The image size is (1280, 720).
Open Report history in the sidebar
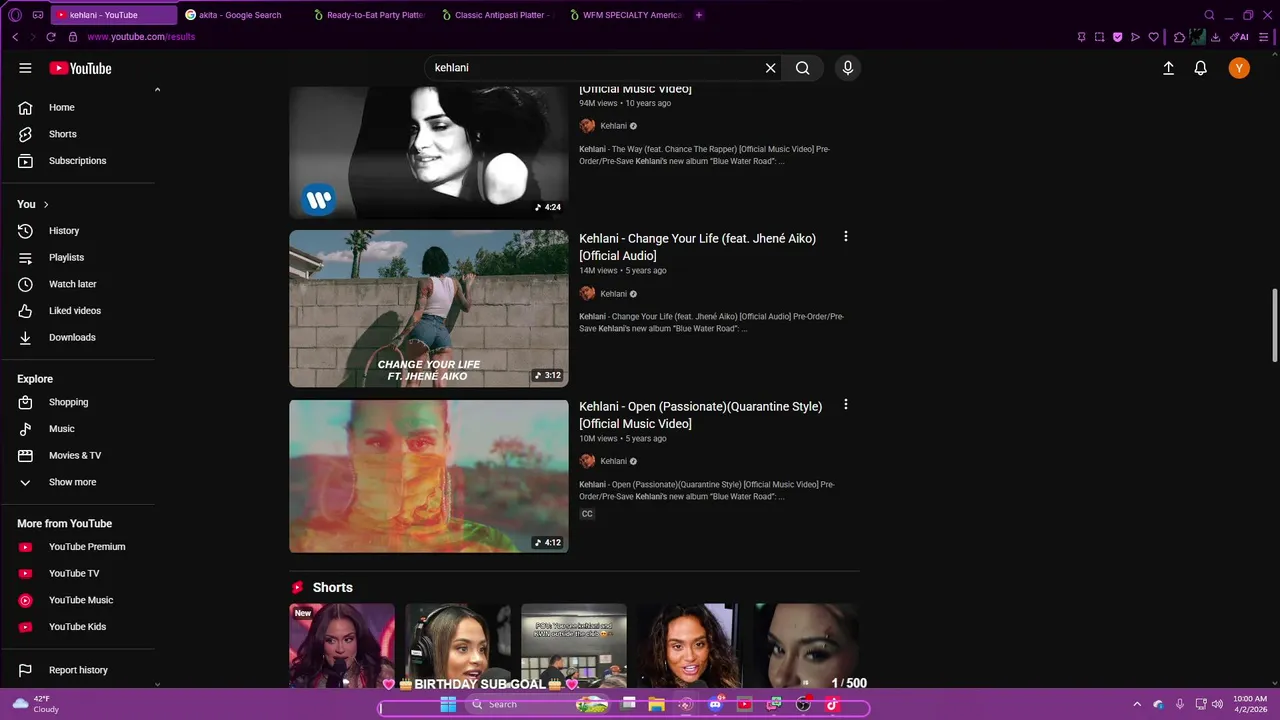tap(80, 670)
